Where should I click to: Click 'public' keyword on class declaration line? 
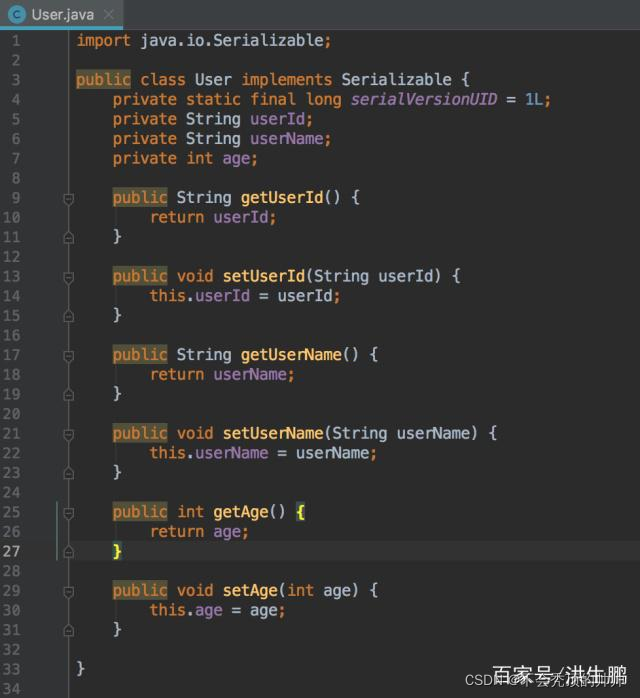(x=103, y=80)
